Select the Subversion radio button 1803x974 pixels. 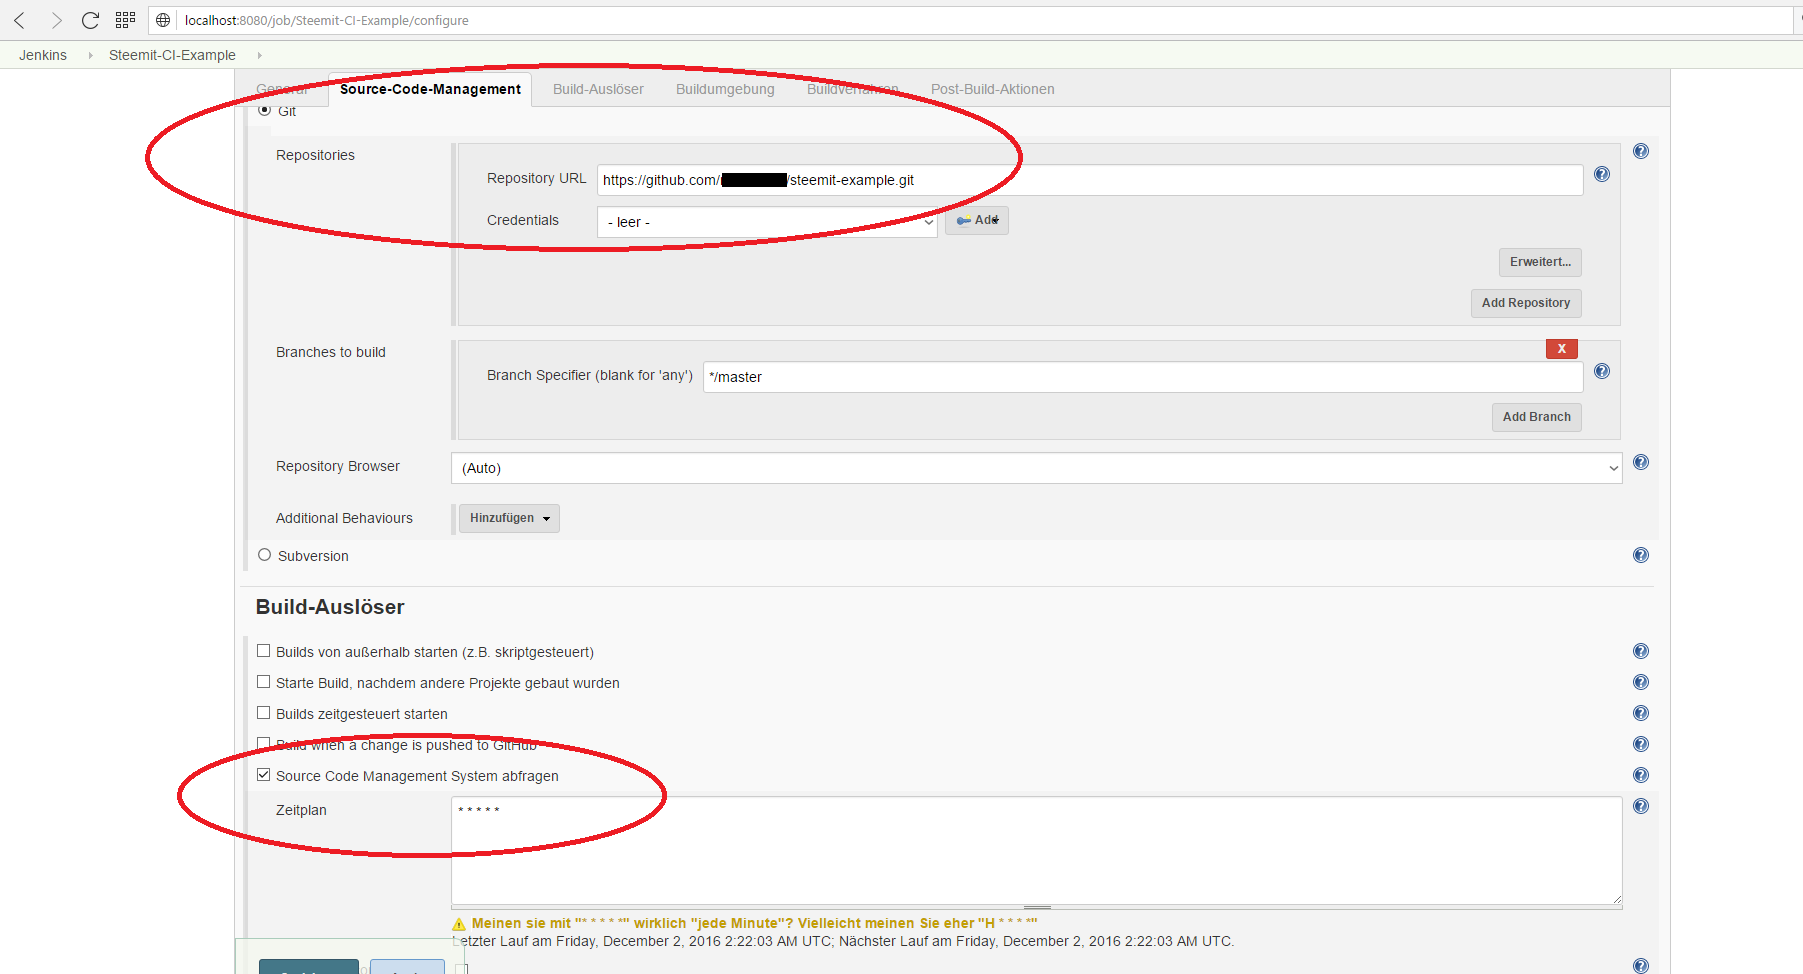264,555
